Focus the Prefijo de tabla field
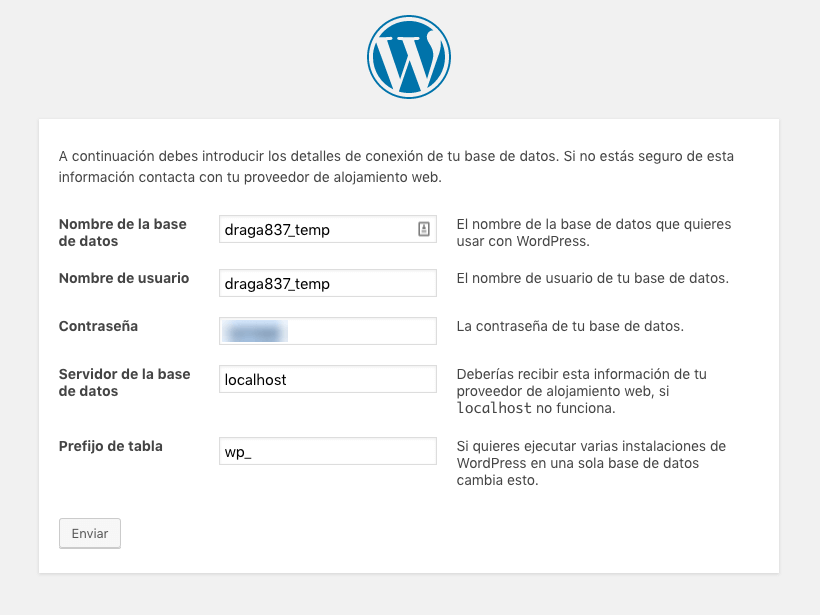This screenshot has width=820, height=615. tap(328, 451)
